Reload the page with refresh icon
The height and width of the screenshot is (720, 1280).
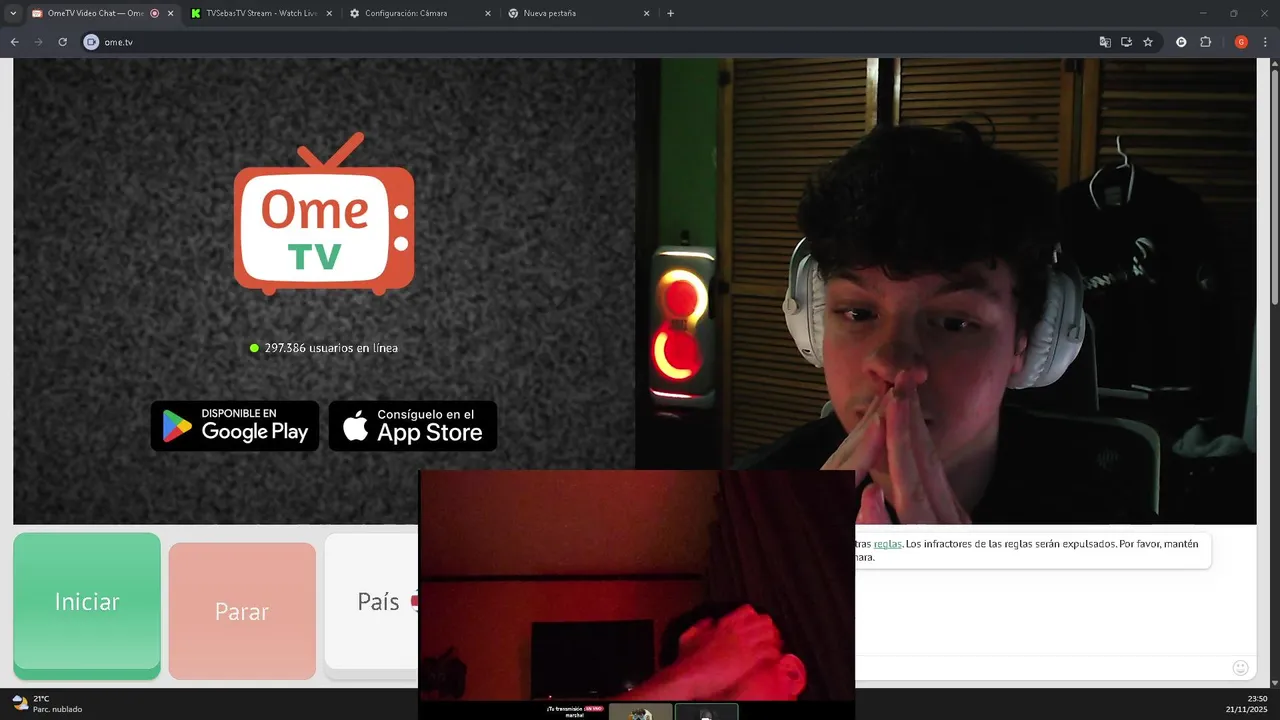click(62, 42)
